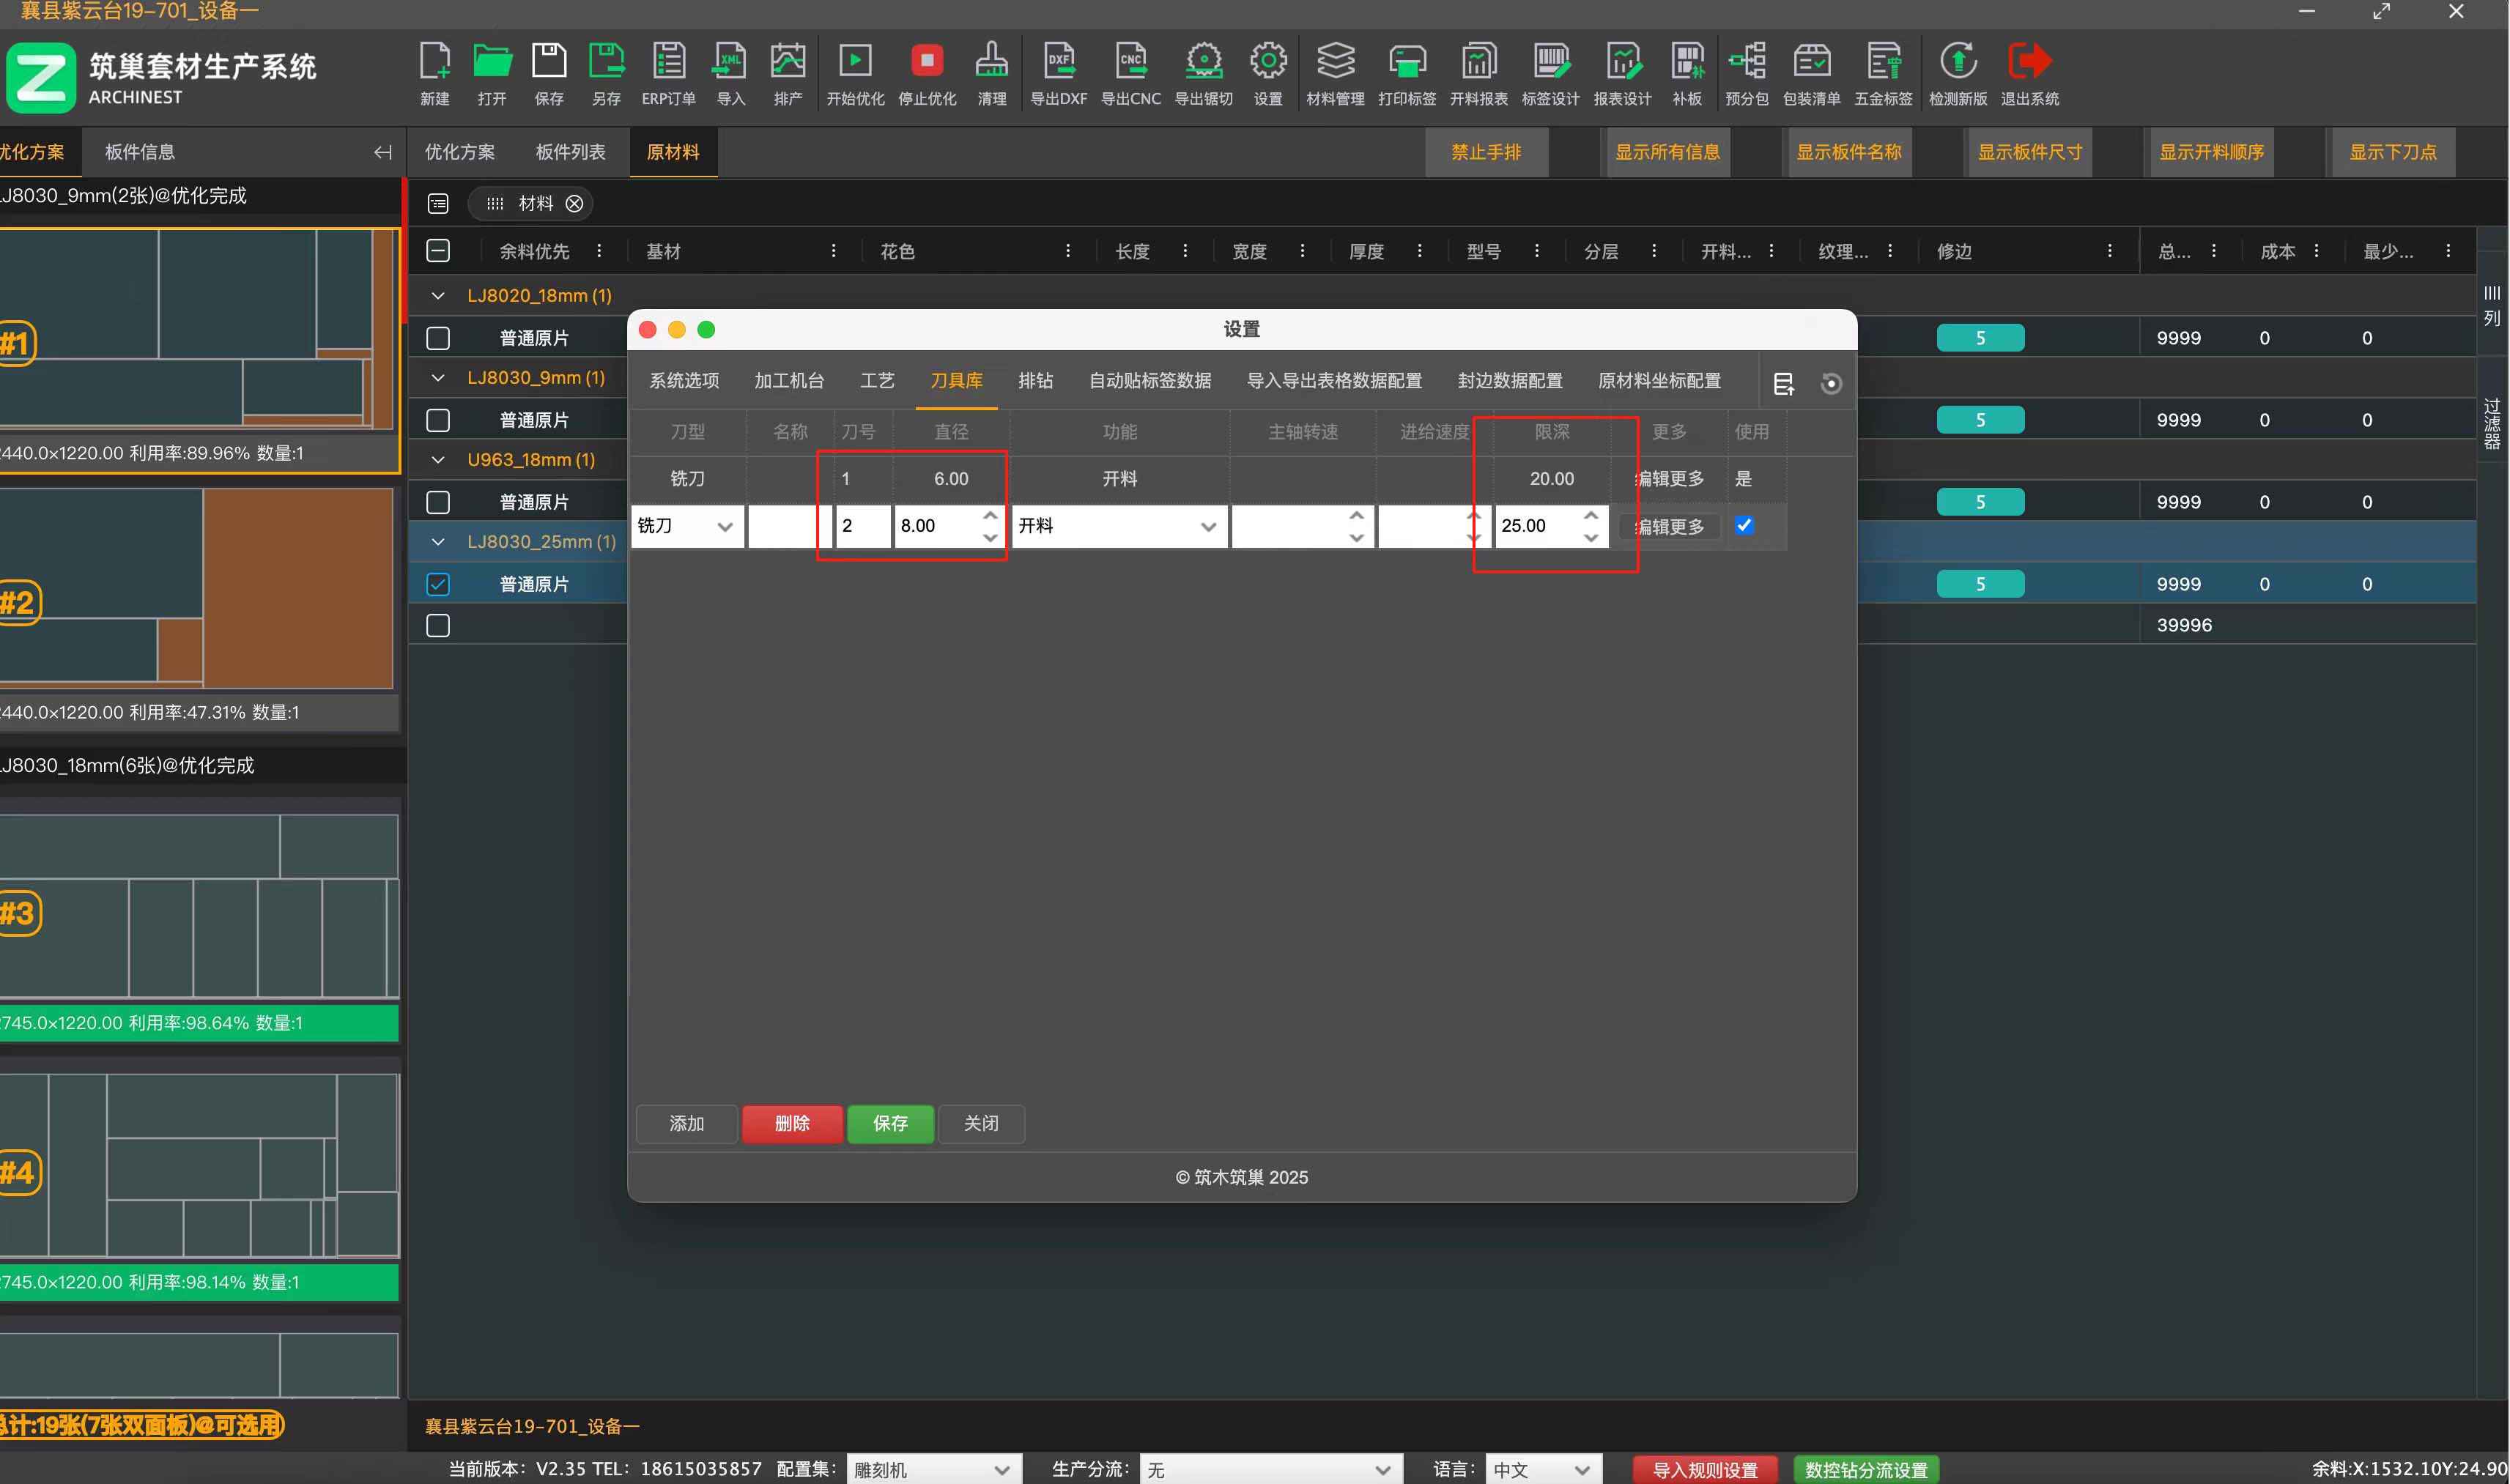Click the red 删除 button
The width and height of the screenshot is (2510, 1484).
(792, 1123)
